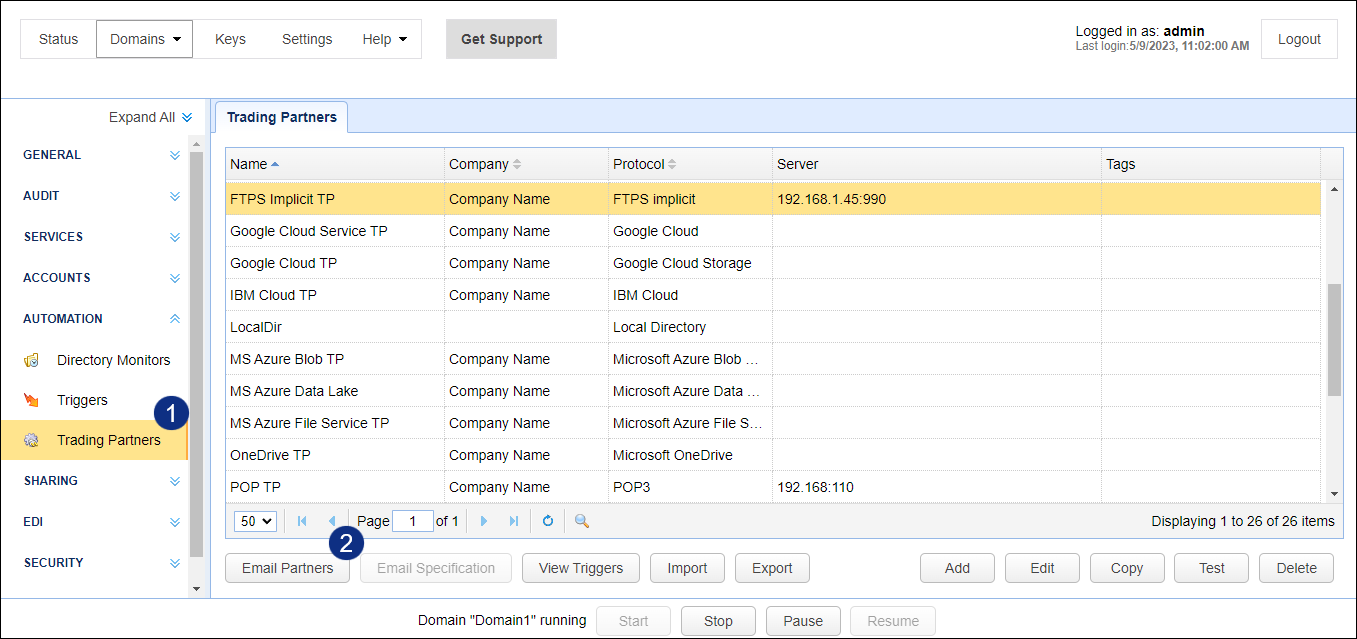Select the POP TP row

[773, 487]
